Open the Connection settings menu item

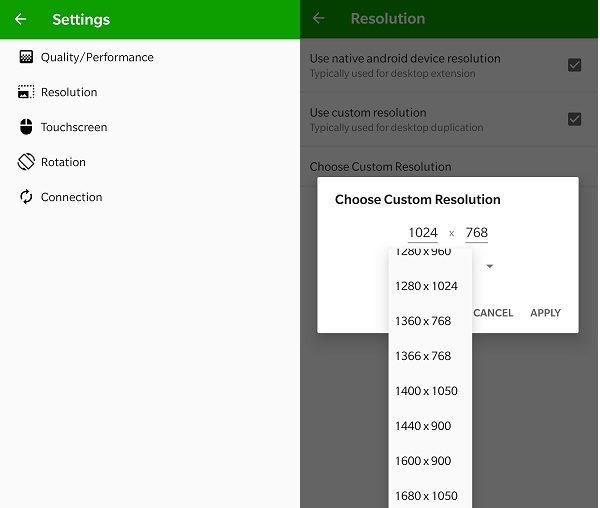[x=71, y=197]
